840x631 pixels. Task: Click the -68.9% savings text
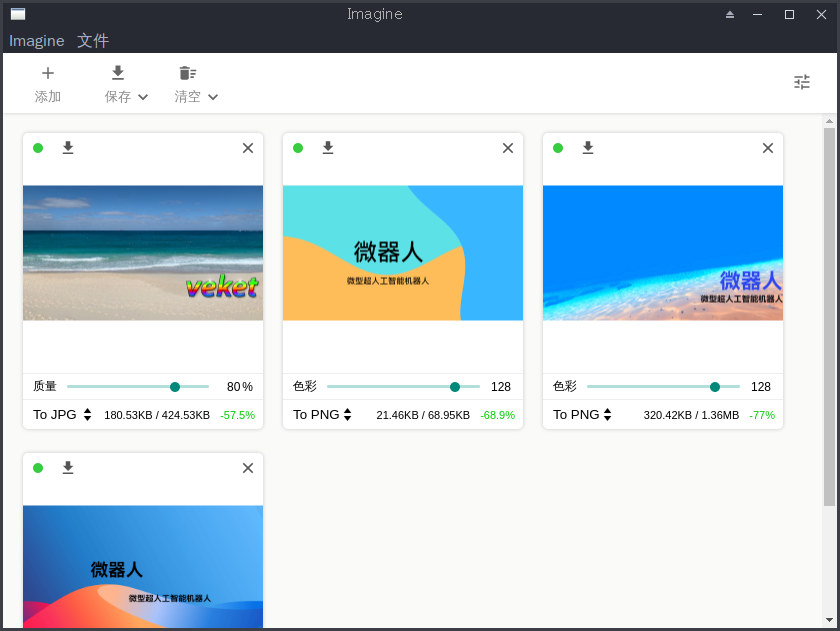coord(497,415)
